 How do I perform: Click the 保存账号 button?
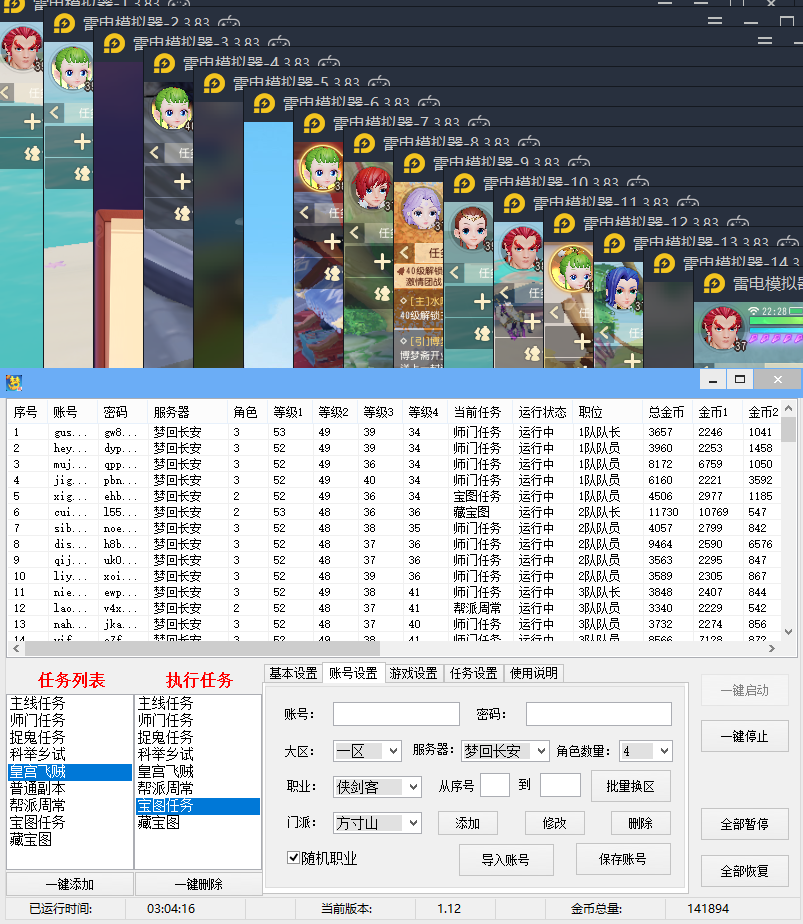623,859
